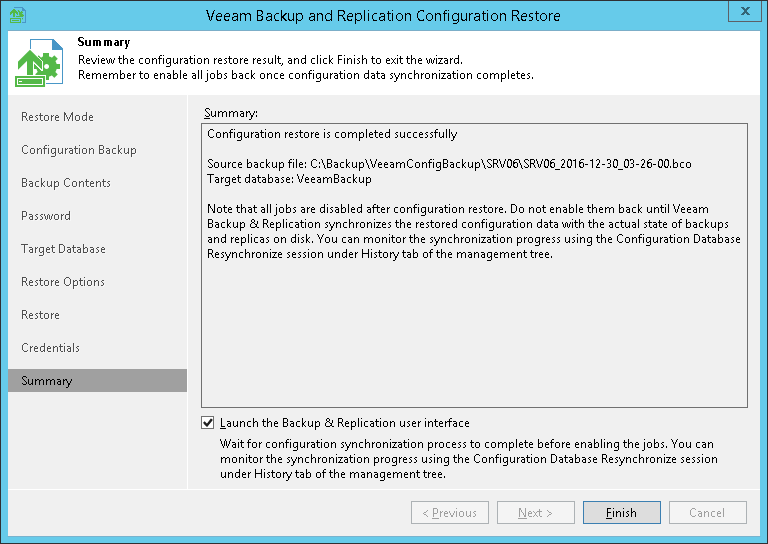Open the Restore Options step

[x=63, y=282]
